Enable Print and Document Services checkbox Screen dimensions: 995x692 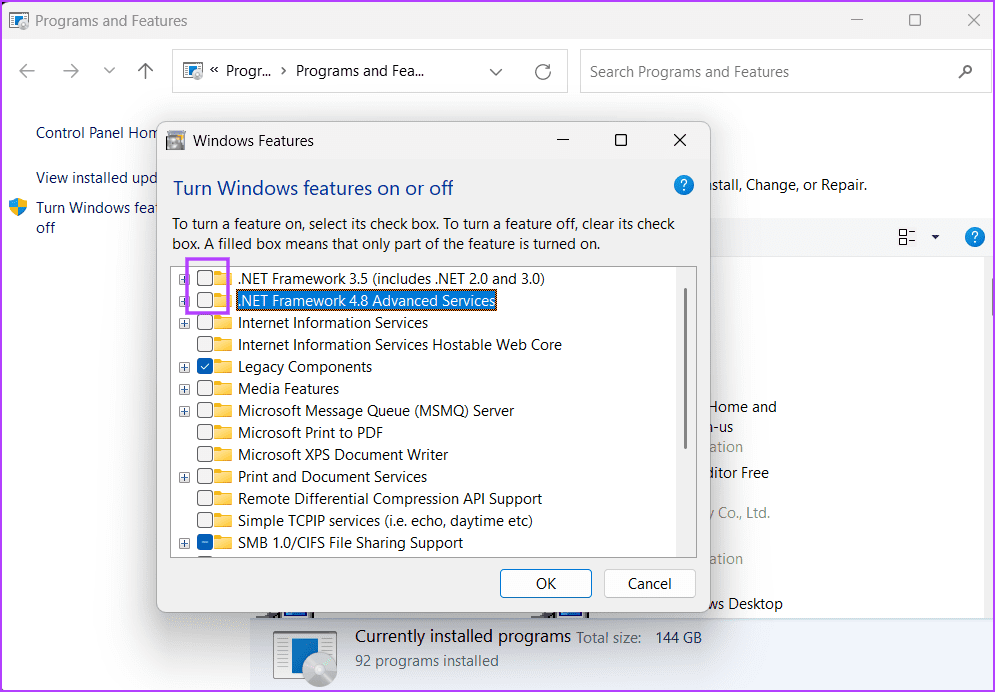[x=204, y=476]
